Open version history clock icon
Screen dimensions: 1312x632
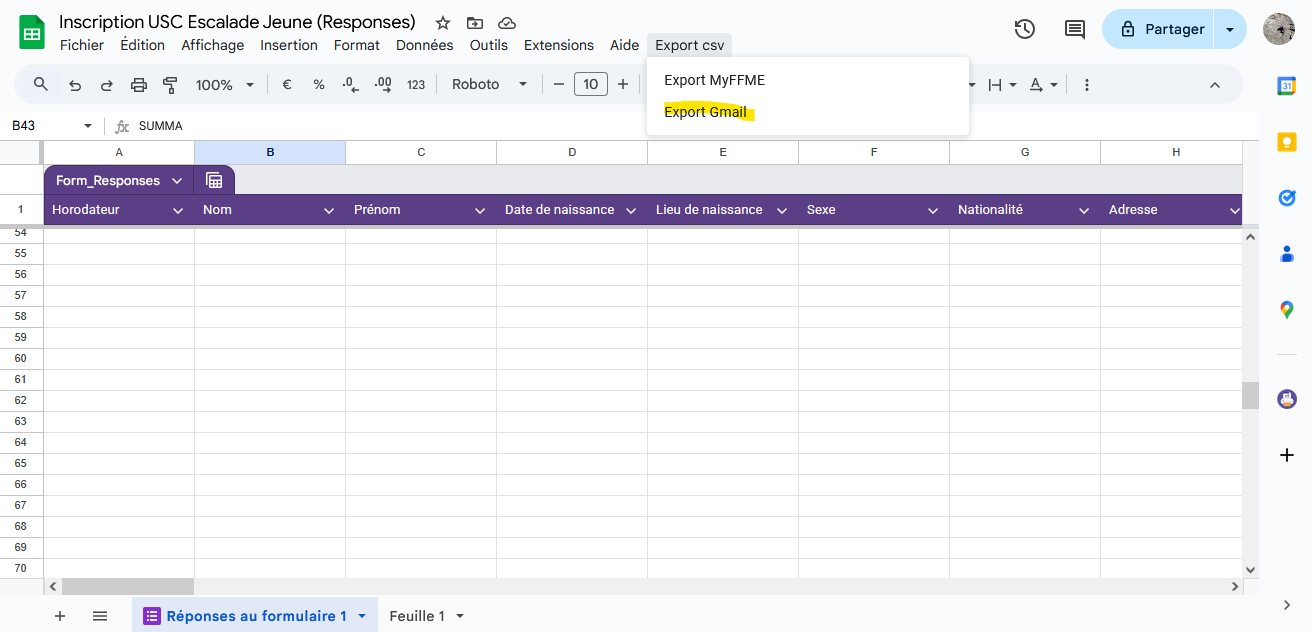click(1024, 29)
